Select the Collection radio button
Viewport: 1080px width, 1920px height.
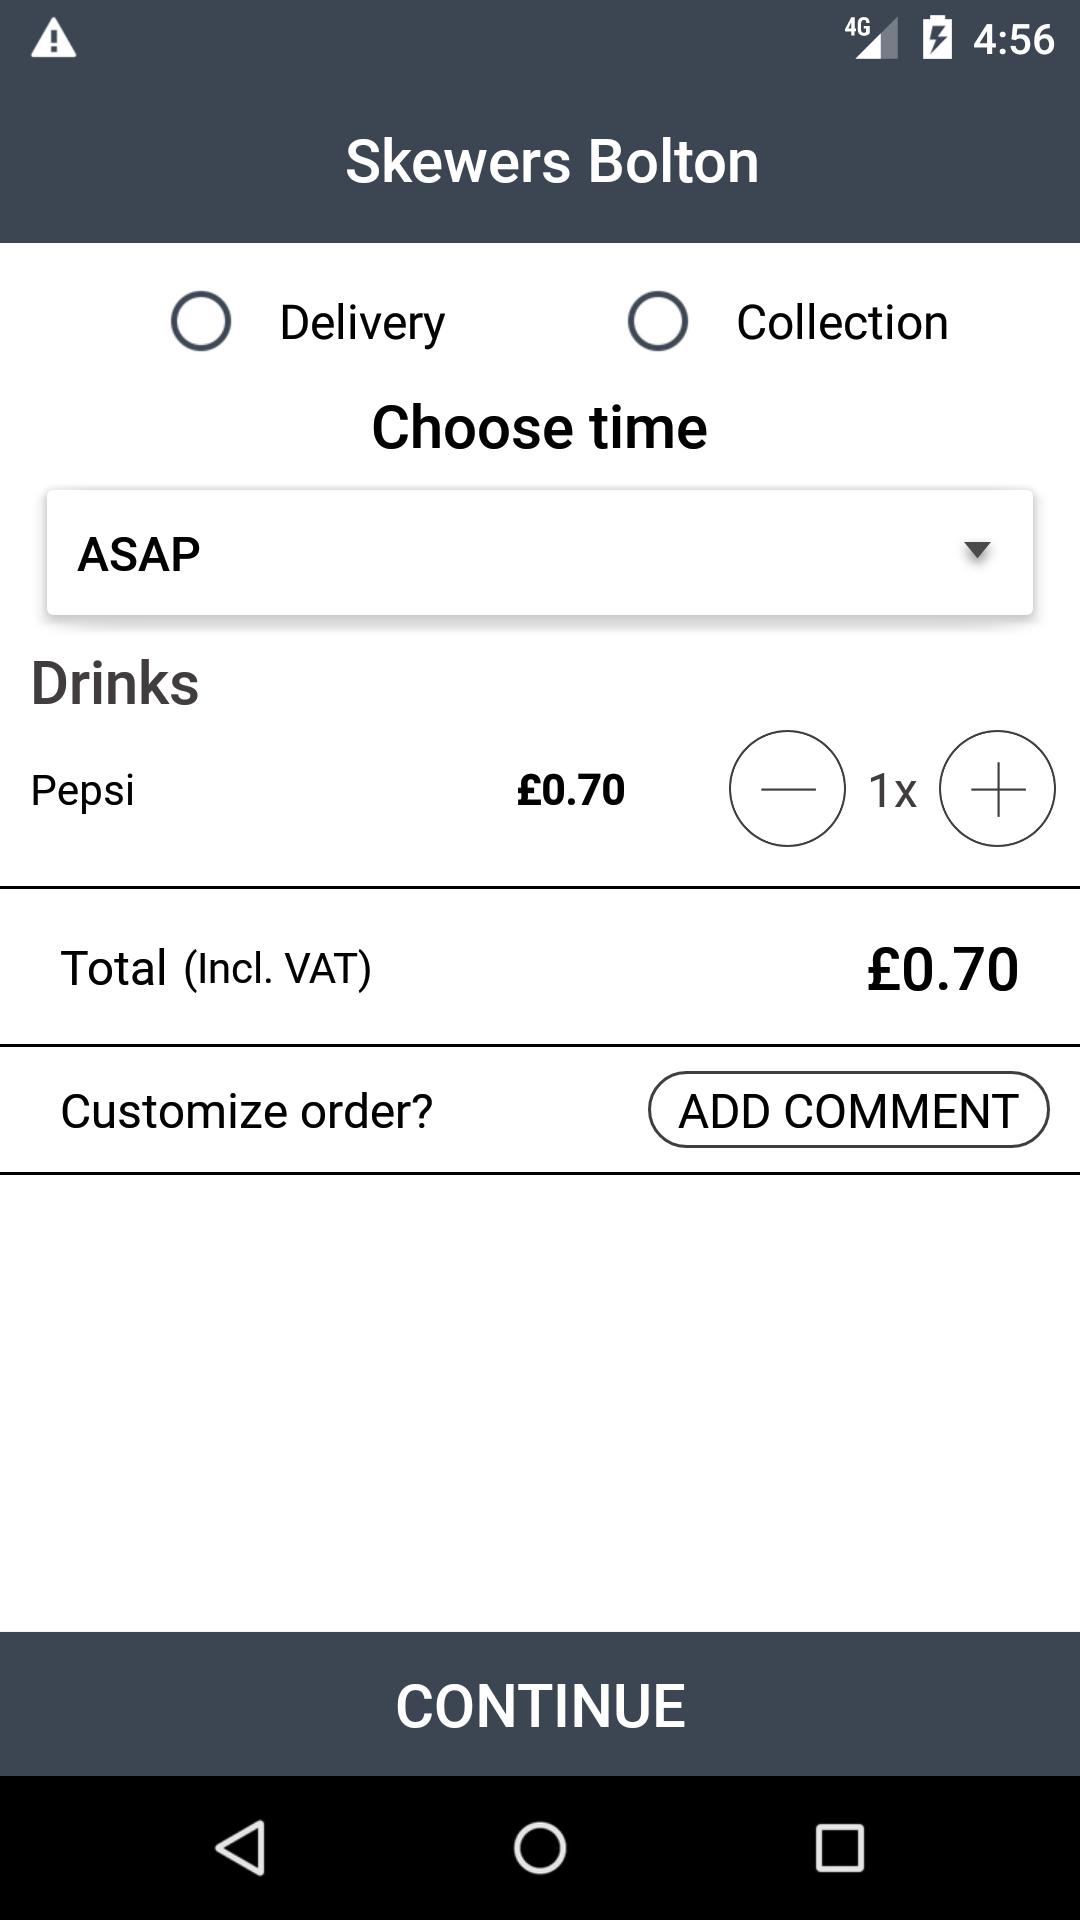point(657,321)
